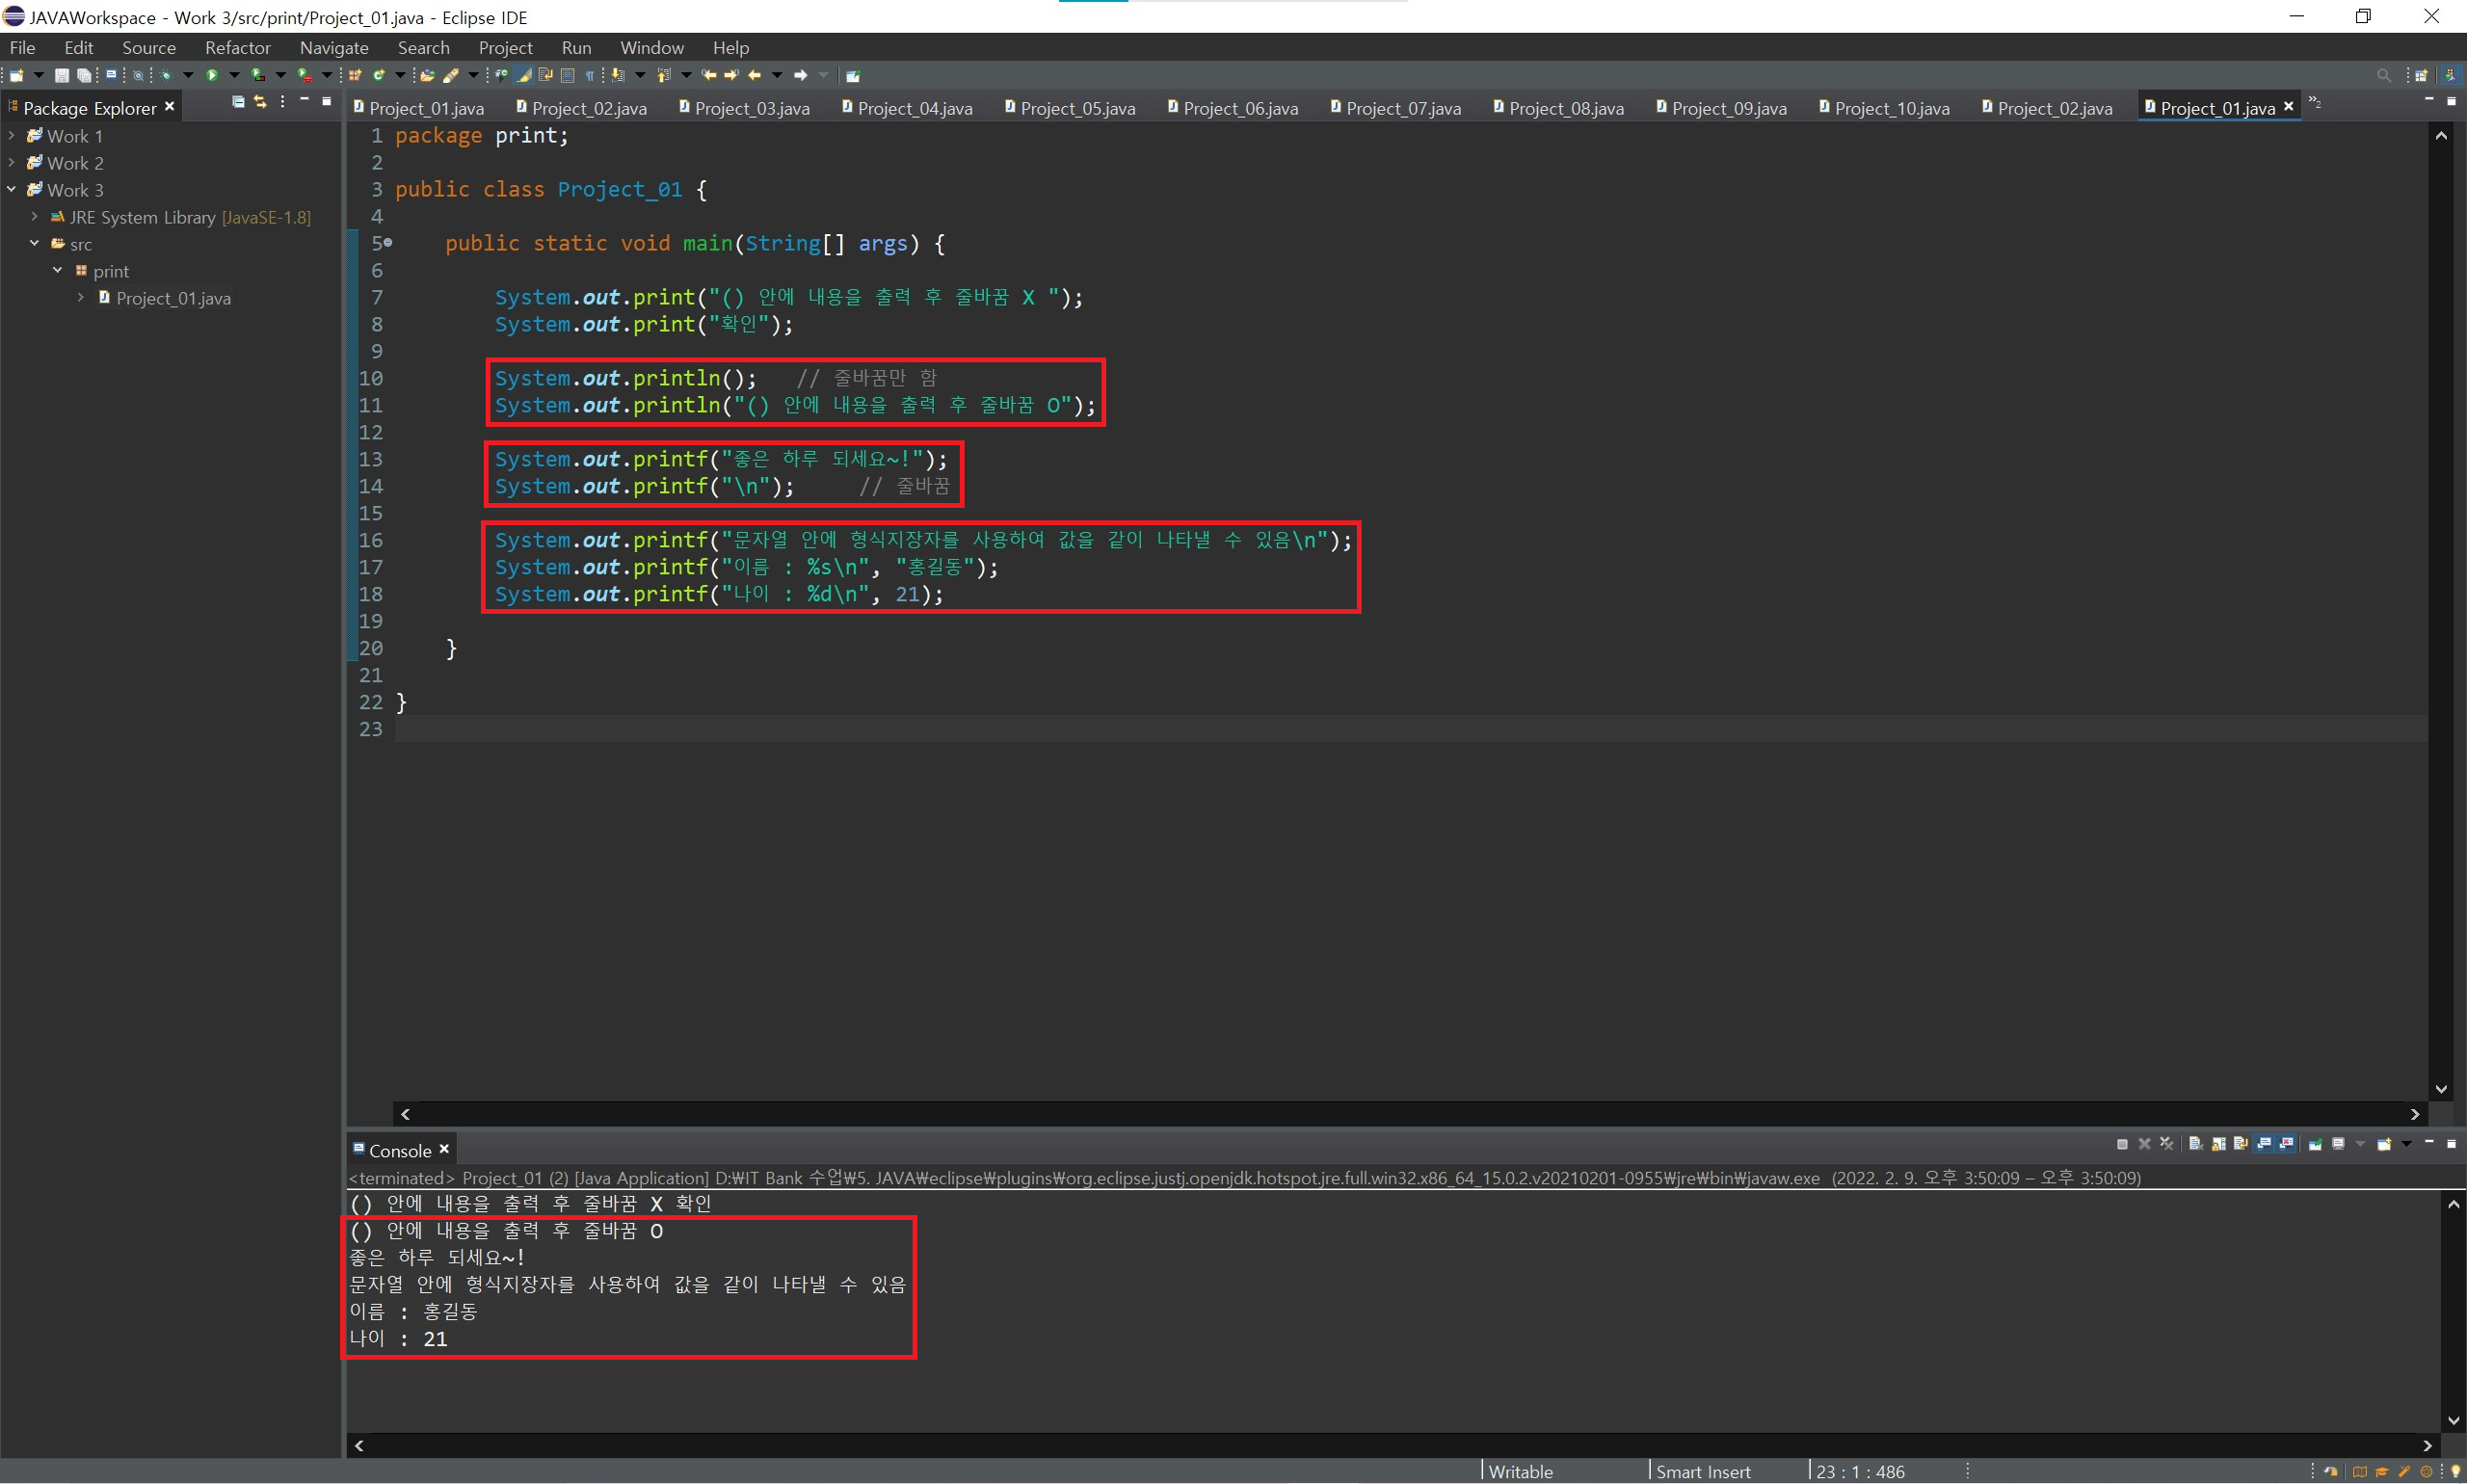The image size is (2467, 1484).
Task: Toggle Scroll Lock in Console toolbar
Action: tap(2218, 1144)
